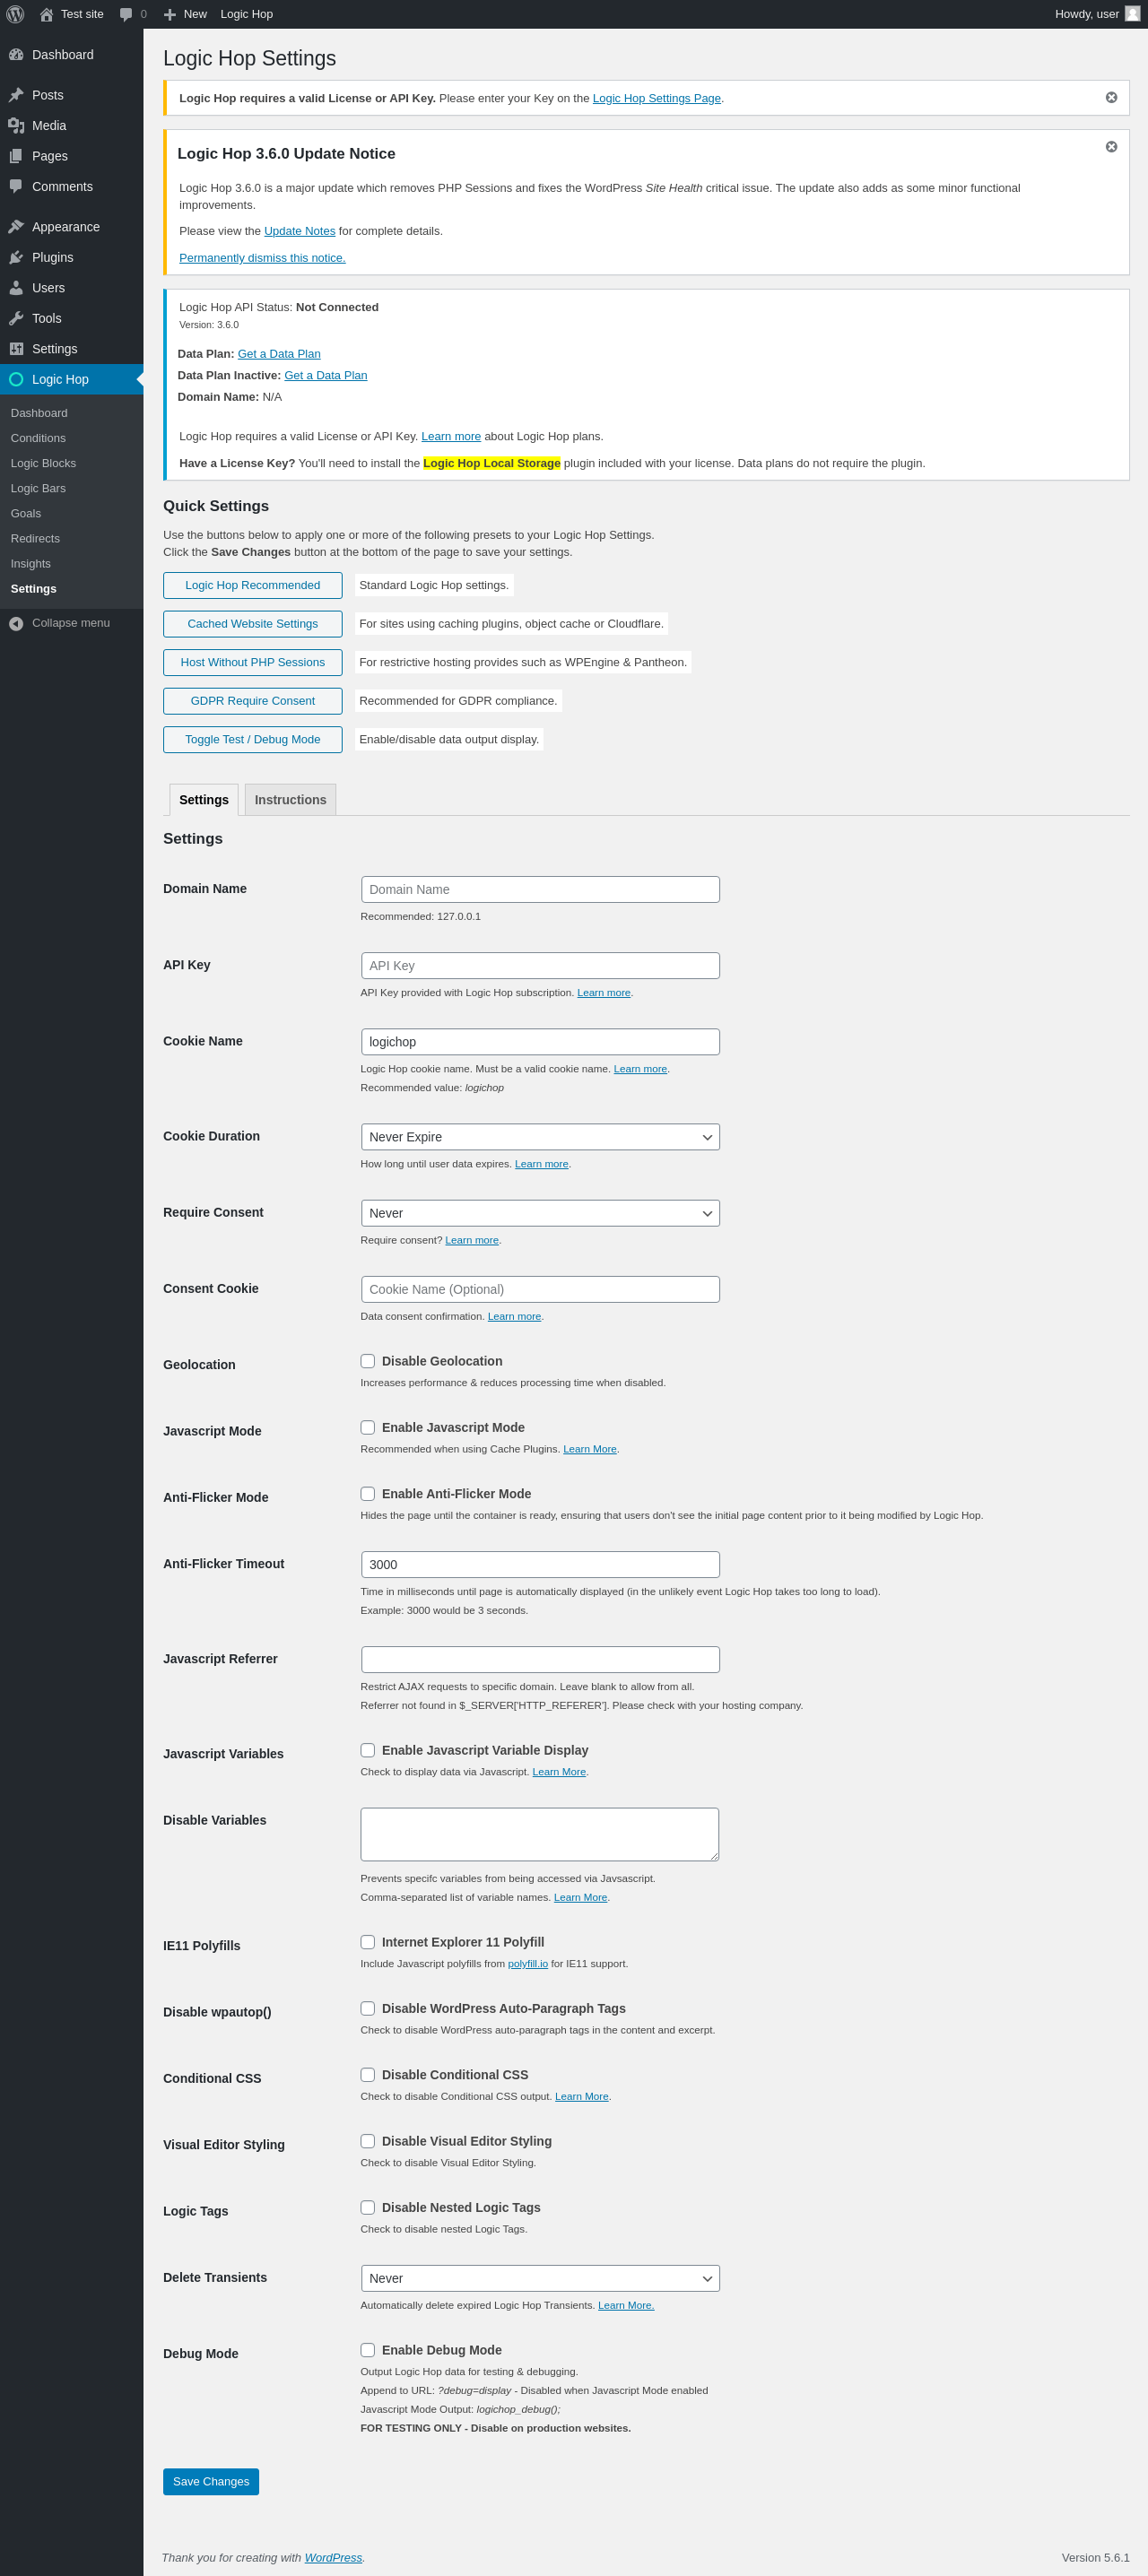Image resolution: width=1148 pixels, height=2576 pixels.
Task: Switch to the Instructions tab
Action: tap(290, 799)
